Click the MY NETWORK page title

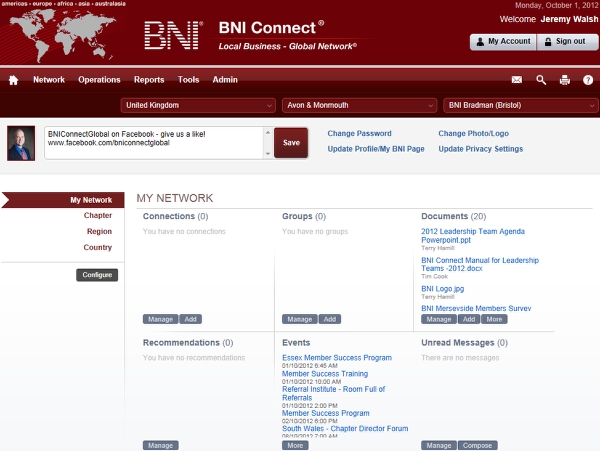(x=174, y=198)
